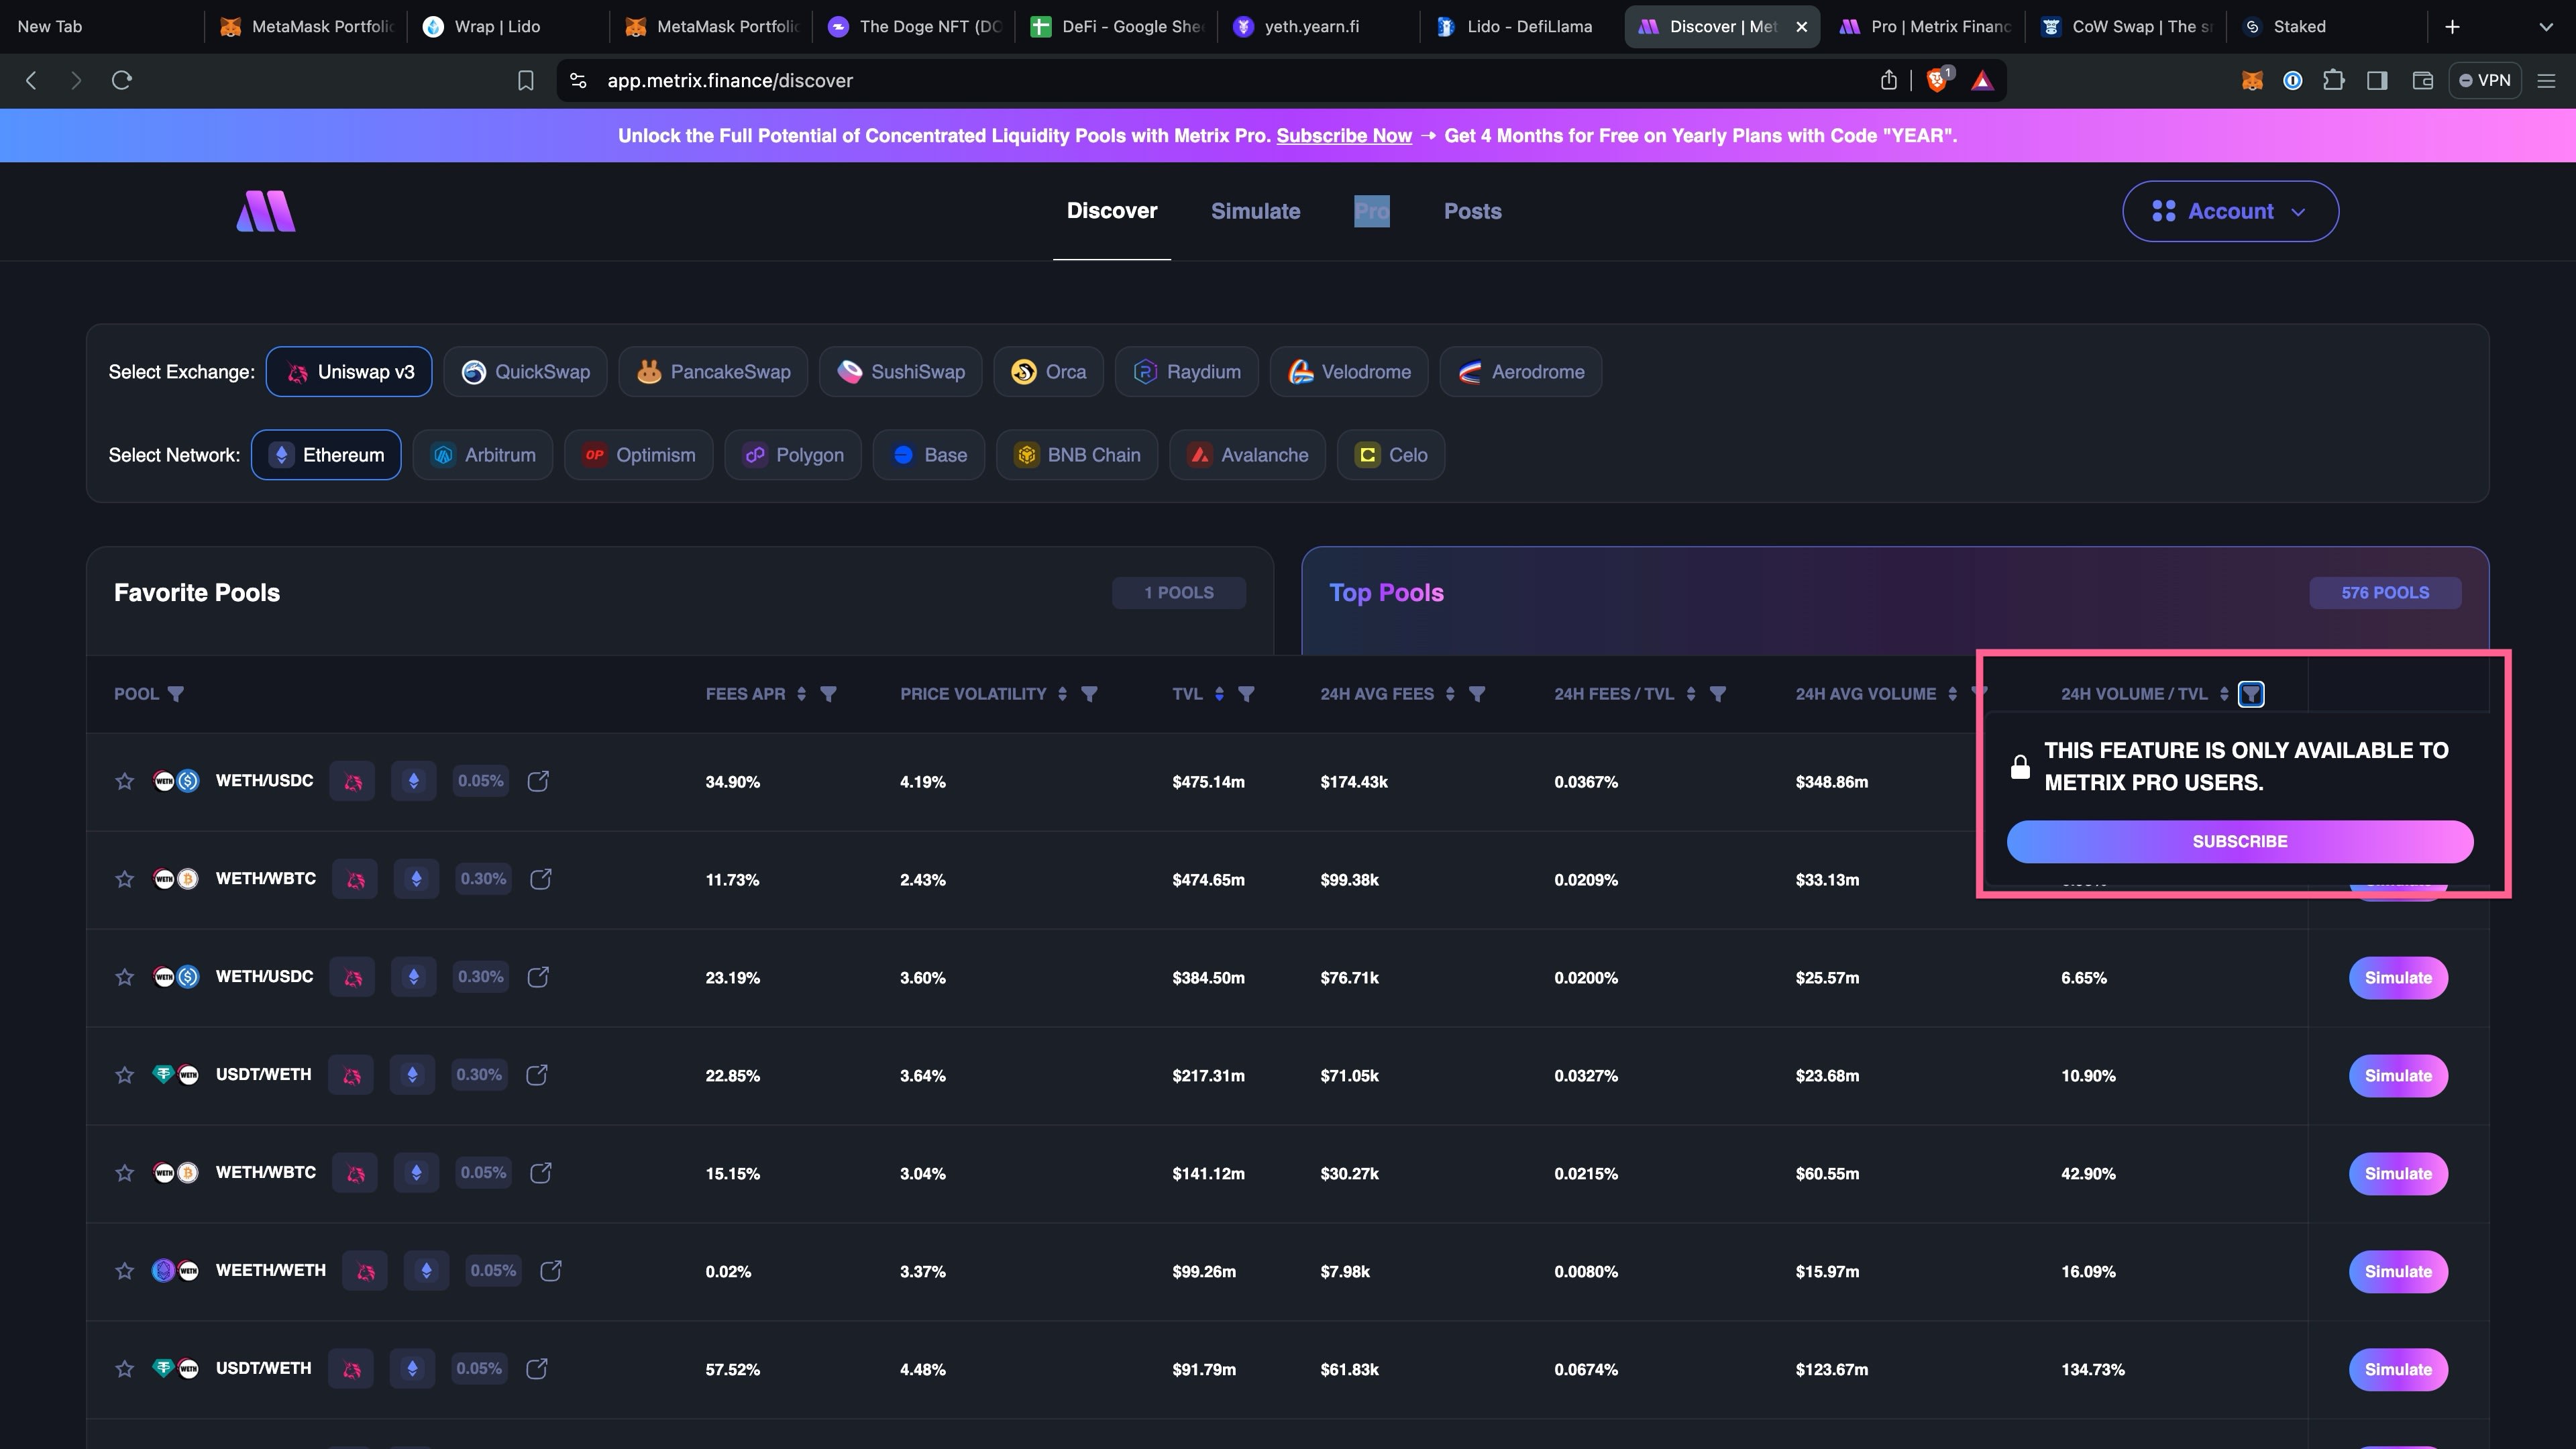This screenshot has height=1449, width=2576.
Task: Favorite the WETH/WBTC 0.30% pool star
Action: point(124,879)
